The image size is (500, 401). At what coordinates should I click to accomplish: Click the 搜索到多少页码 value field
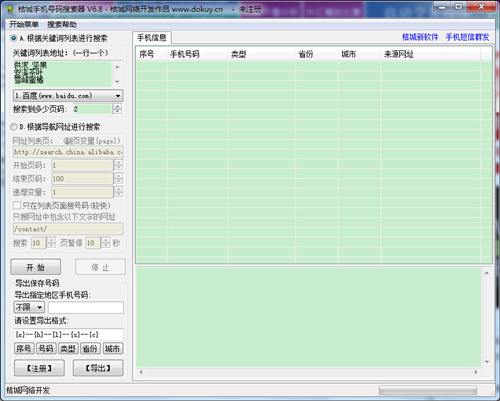(92, 109)
